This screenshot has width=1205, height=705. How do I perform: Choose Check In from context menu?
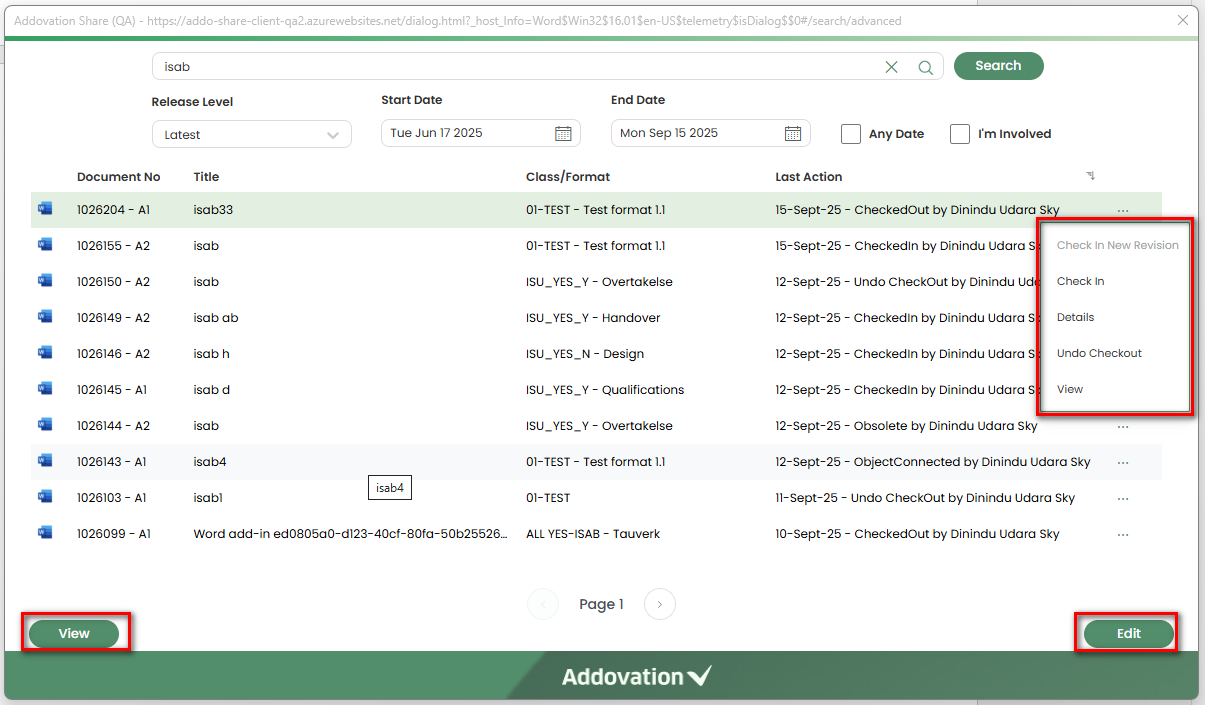(1080, 281)
